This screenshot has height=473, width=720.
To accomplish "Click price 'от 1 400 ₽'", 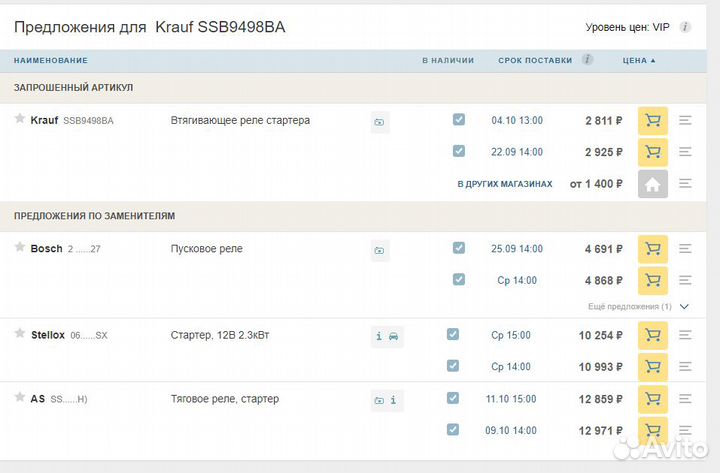I will coord(596,184).
